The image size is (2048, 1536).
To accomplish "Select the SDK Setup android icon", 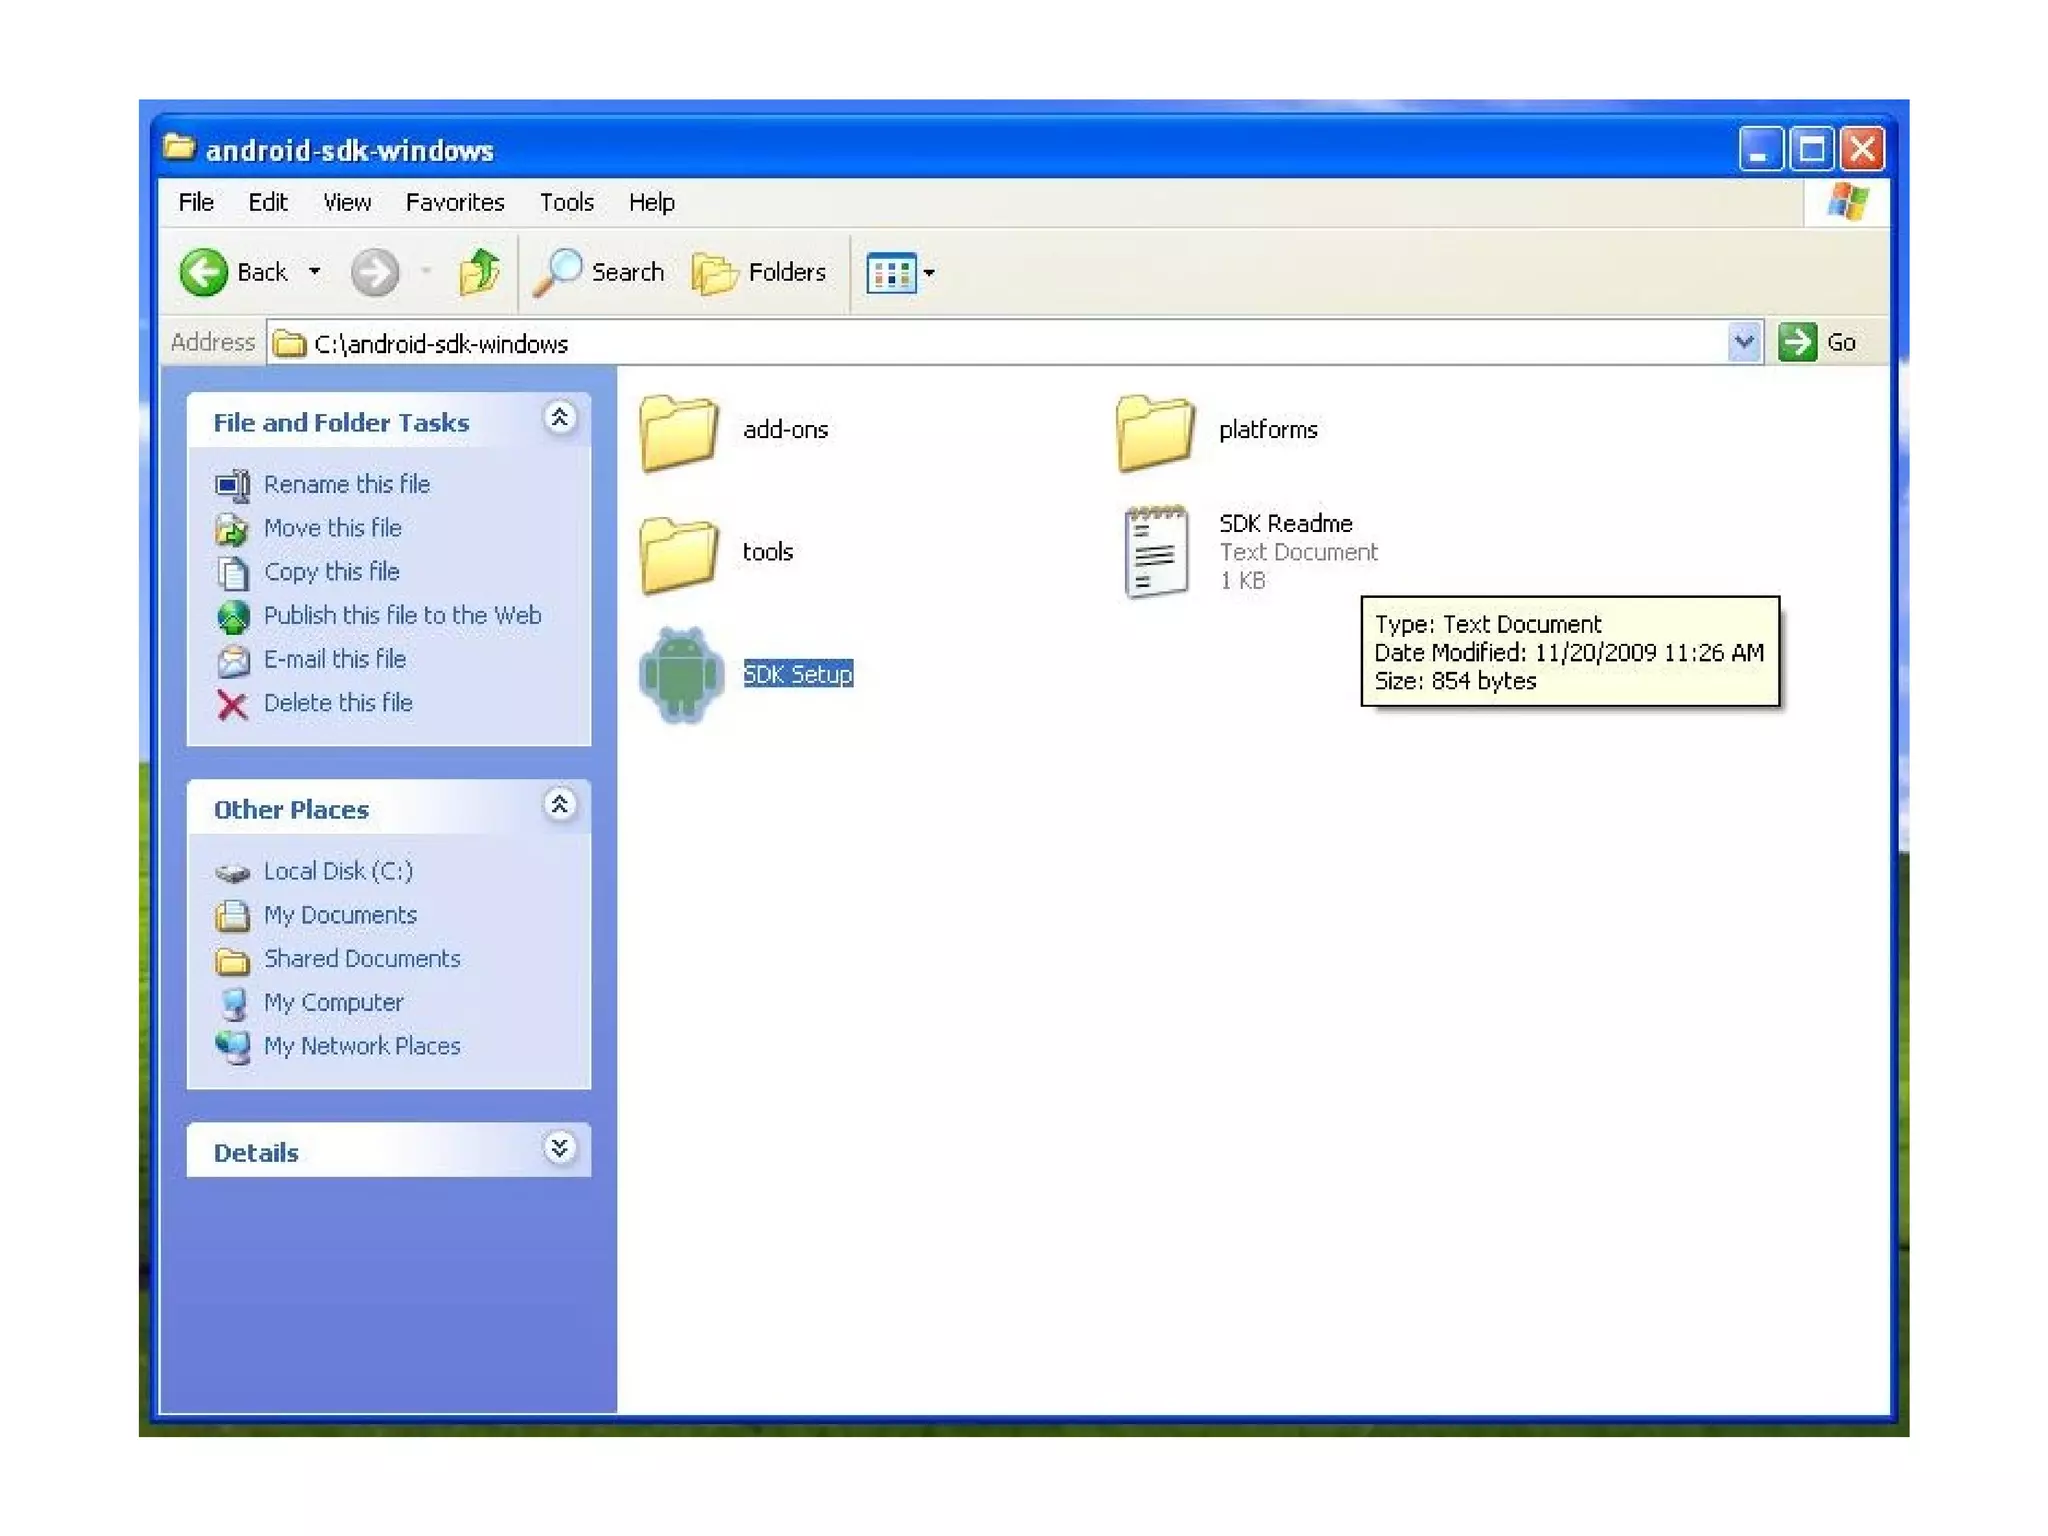I will click(681, 674).
